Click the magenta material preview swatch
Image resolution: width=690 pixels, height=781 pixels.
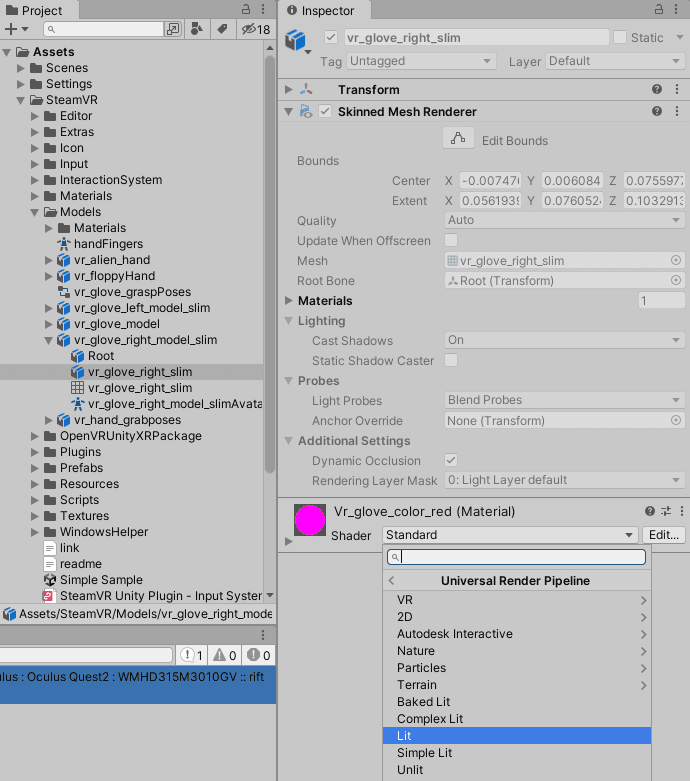(310, 520)
